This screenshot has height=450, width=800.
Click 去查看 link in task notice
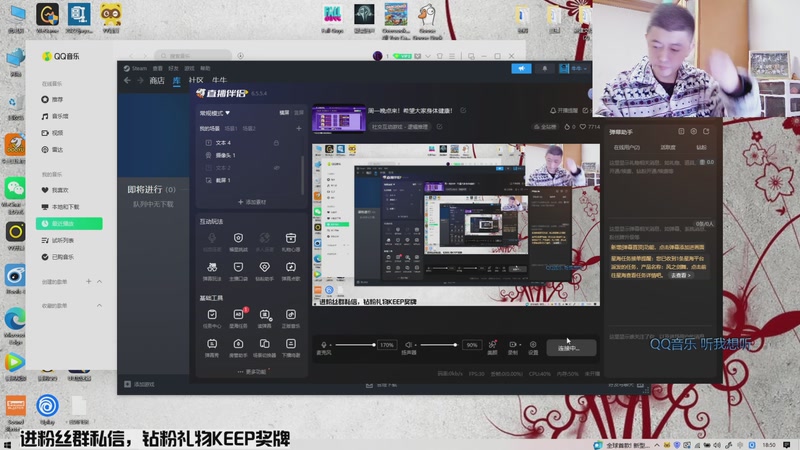(681, 276)
